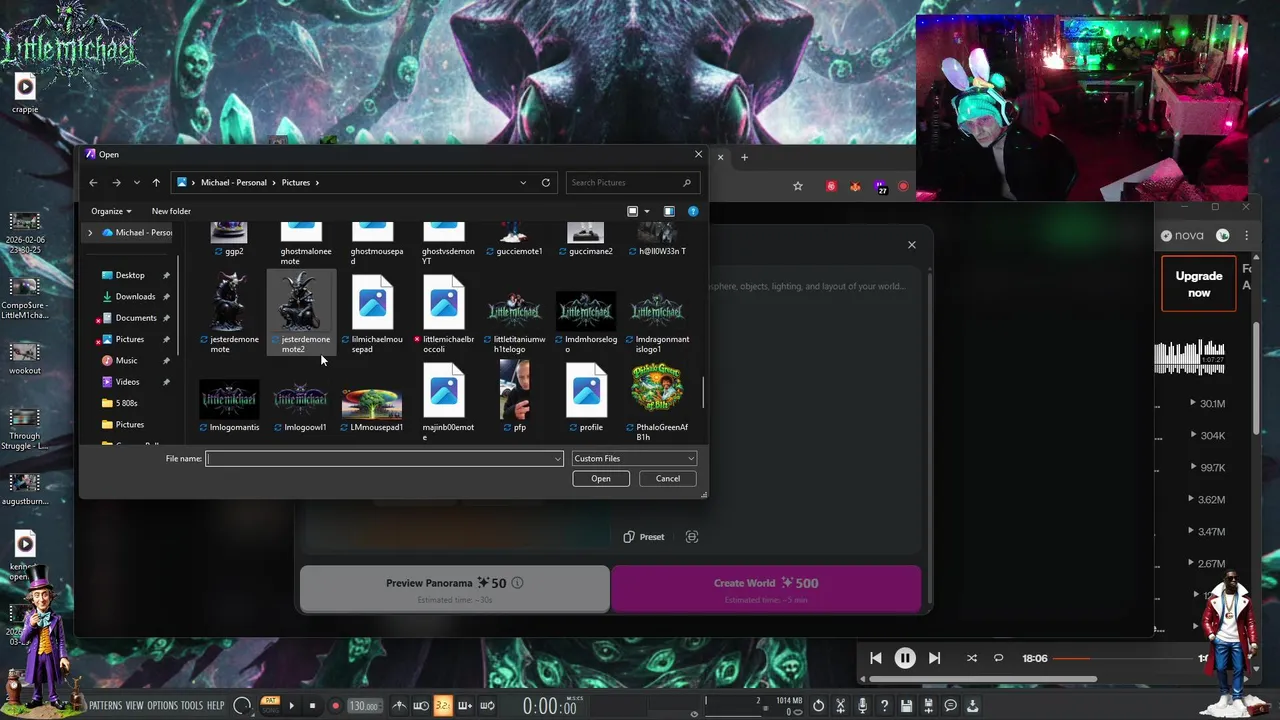Select Desktop in the navigation pane
The width and height of the screenshot is (1280, 720).
pos(129,275)
